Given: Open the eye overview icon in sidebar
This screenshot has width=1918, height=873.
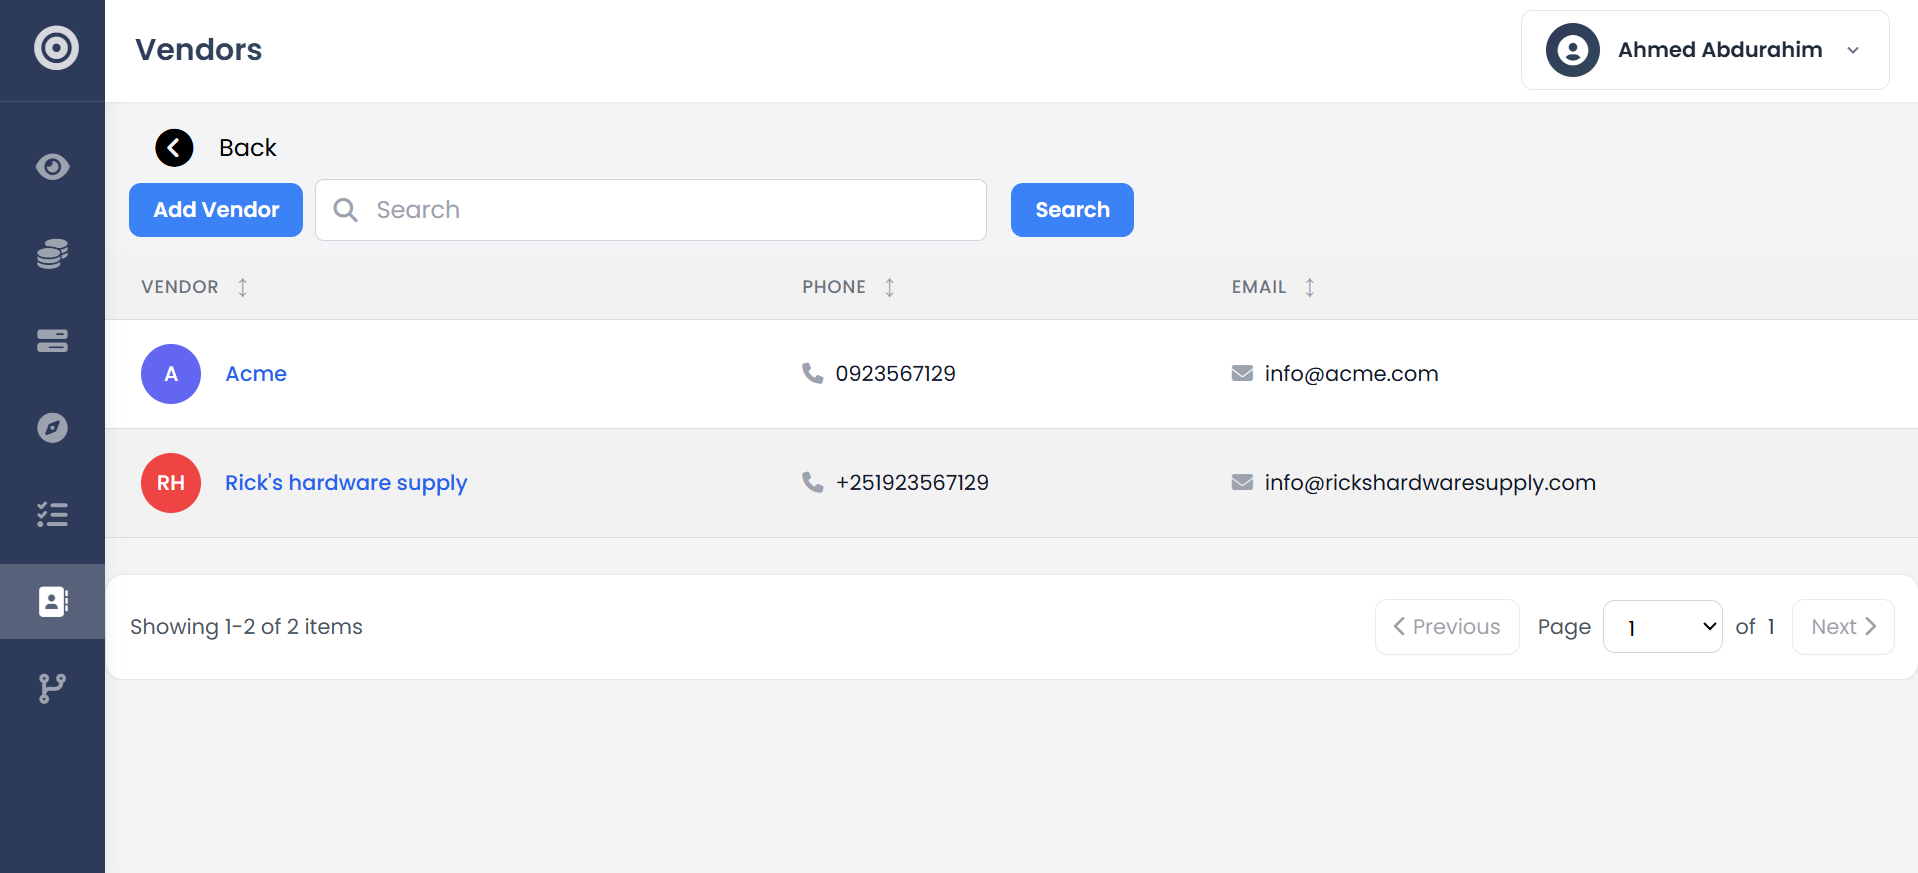Looking at the screenshot, I should click(x=52, y=166).
